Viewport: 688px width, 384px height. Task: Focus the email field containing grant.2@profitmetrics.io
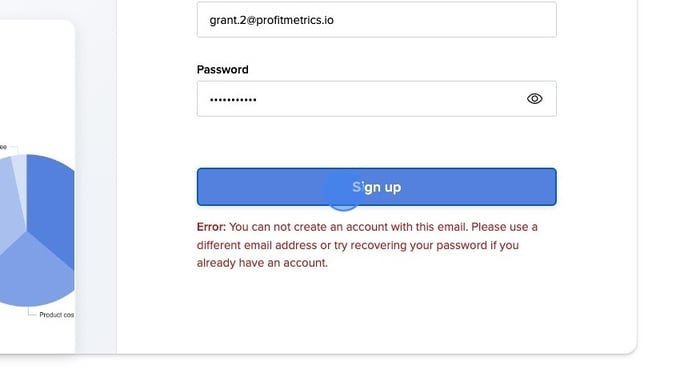coord(376,20)
